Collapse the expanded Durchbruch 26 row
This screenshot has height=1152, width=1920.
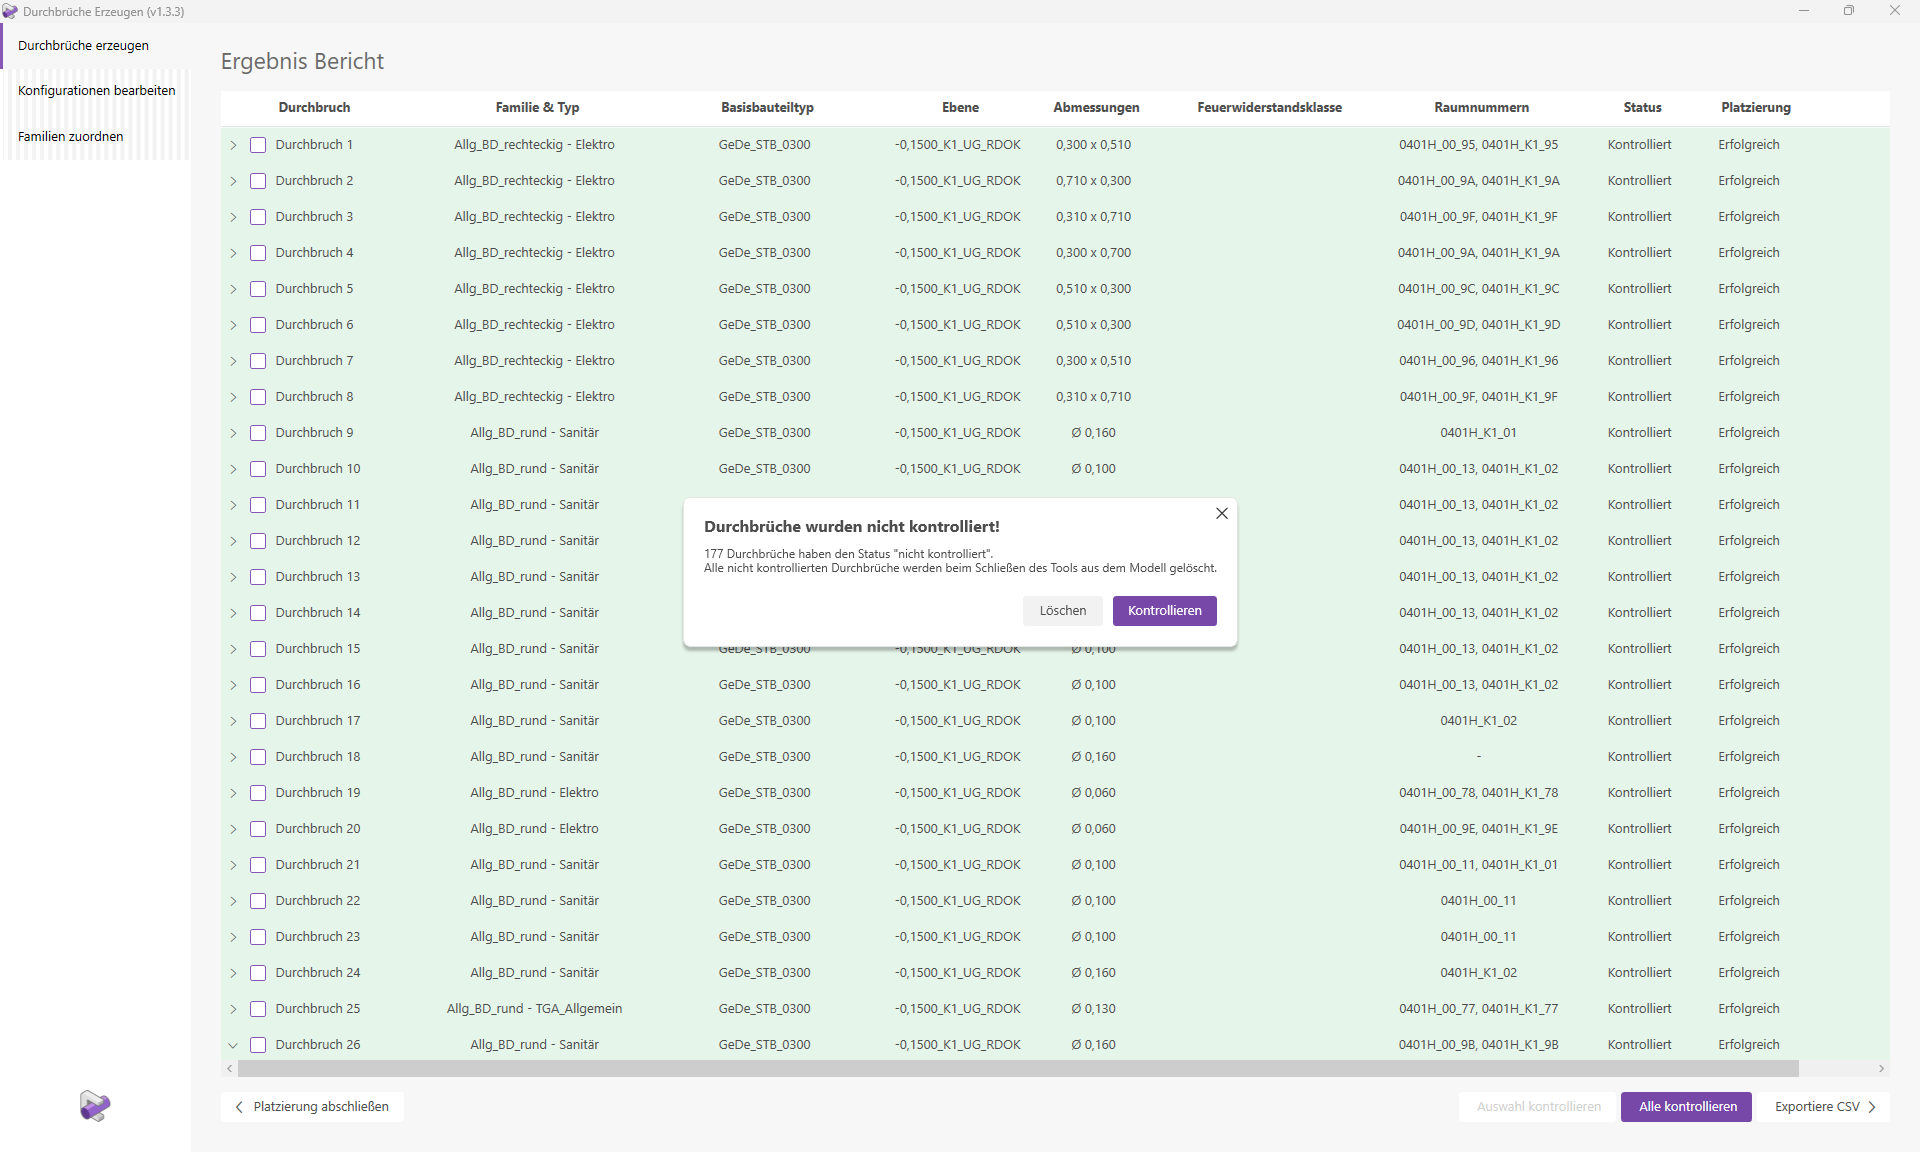coord(233,1045)
